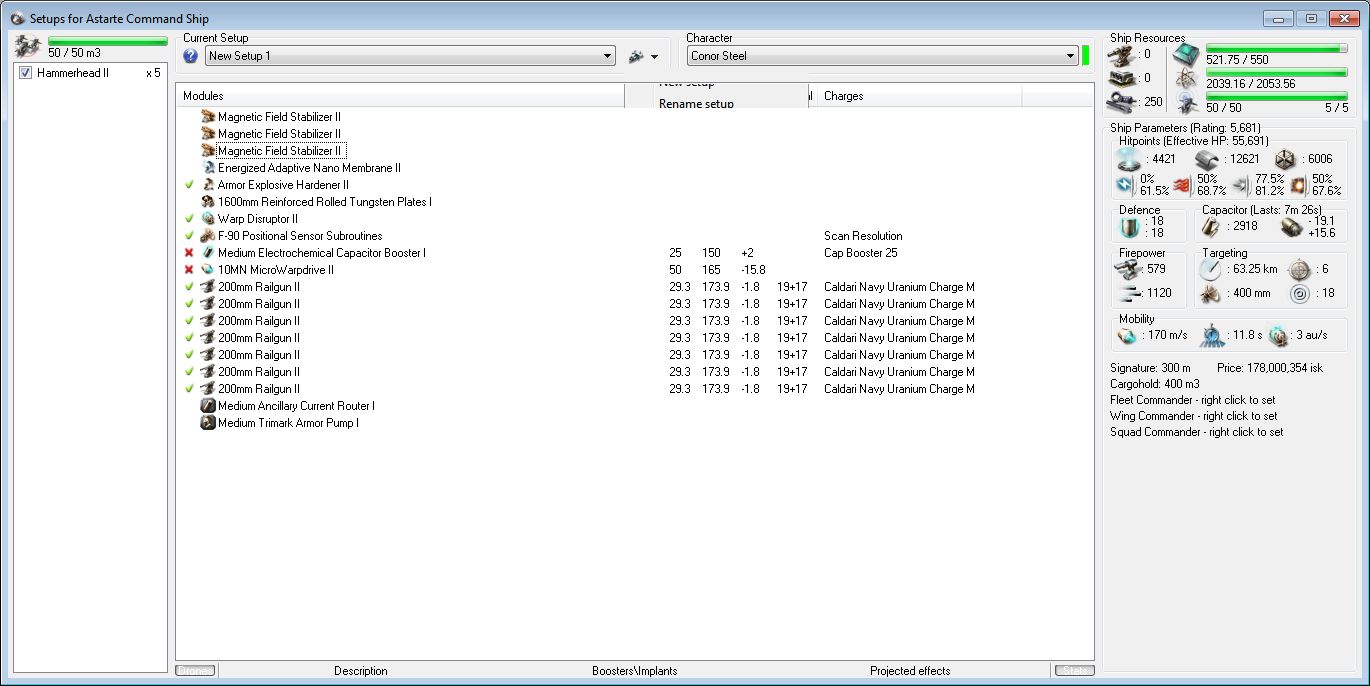Click the turret hardpoints icon
This screenshot has height=686, width=1370.
click(1121, 54)
